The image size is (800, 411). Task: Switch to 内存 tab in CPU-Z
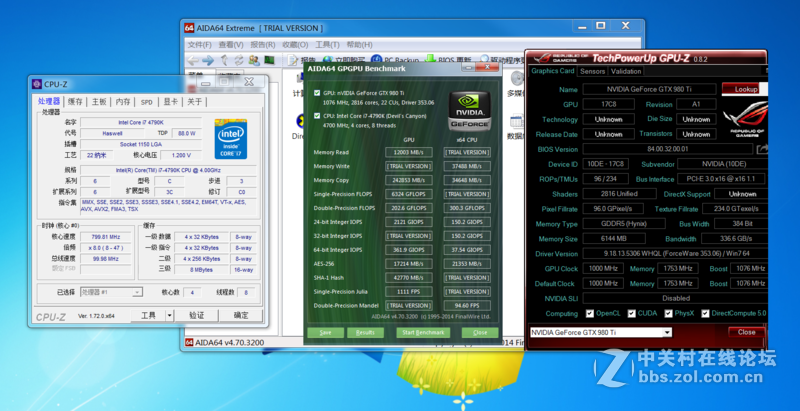click(x=123, y=101)
